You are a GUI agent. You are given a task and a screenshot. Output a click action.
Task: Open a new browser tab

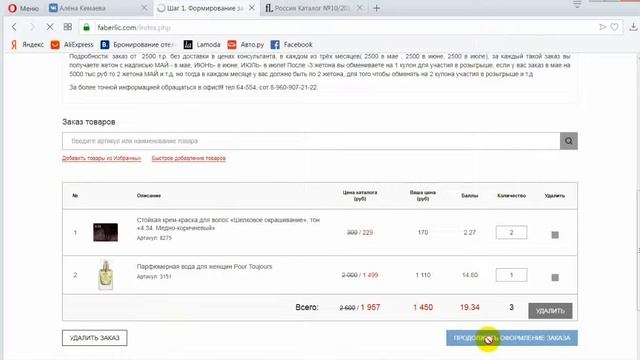[376, 8]
